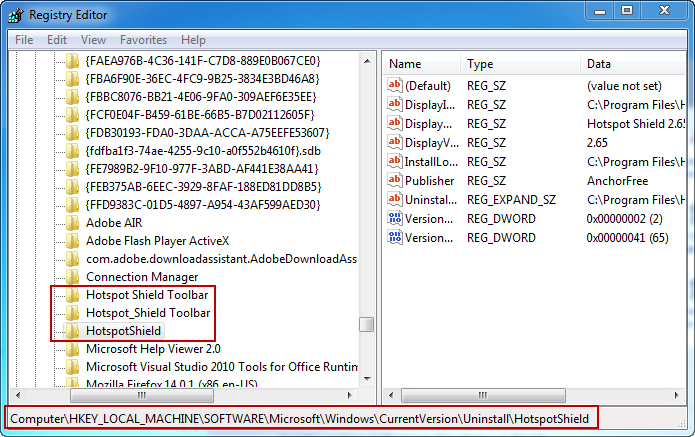Click binary icon of Version... value 0x00000041
The image size is (695, 437).
point(394,238)
